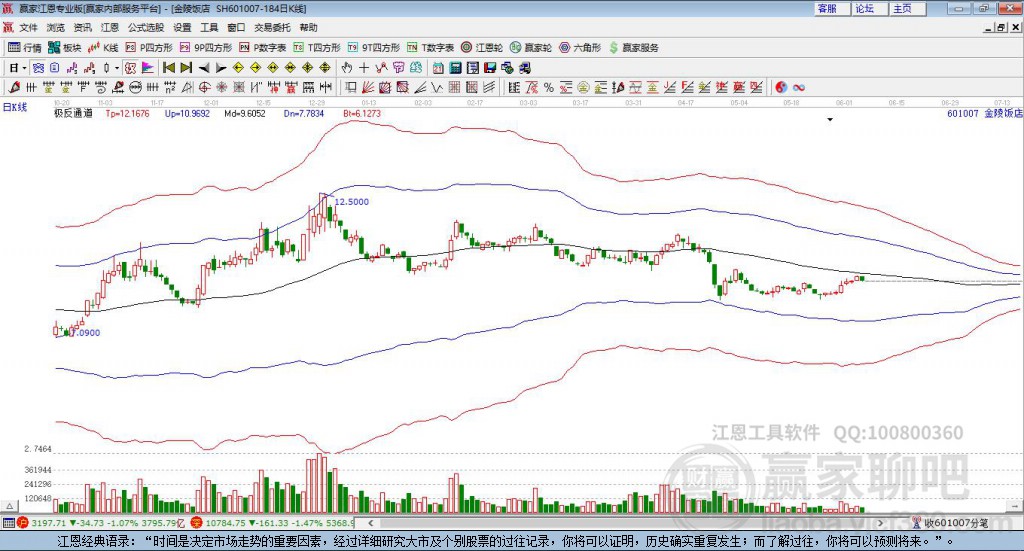The width and height of the screenshot is (1024, 551).
Task: Click the 12.5000 high price label
Action: click(x=351, y=202)
